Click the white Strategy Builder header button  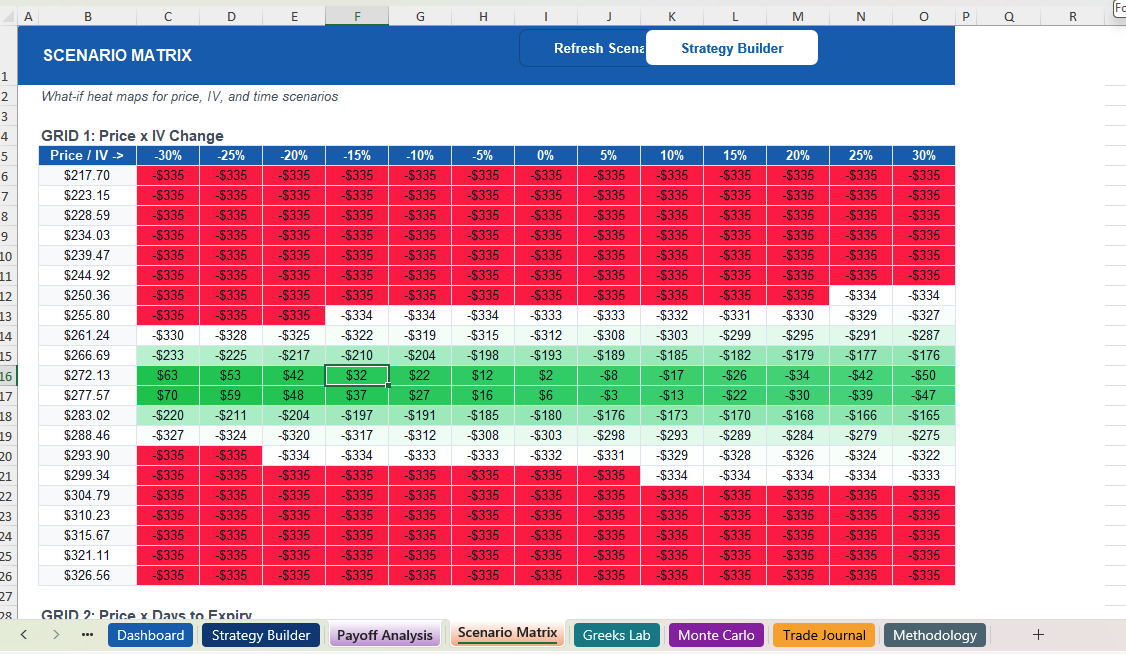point(731,47)
